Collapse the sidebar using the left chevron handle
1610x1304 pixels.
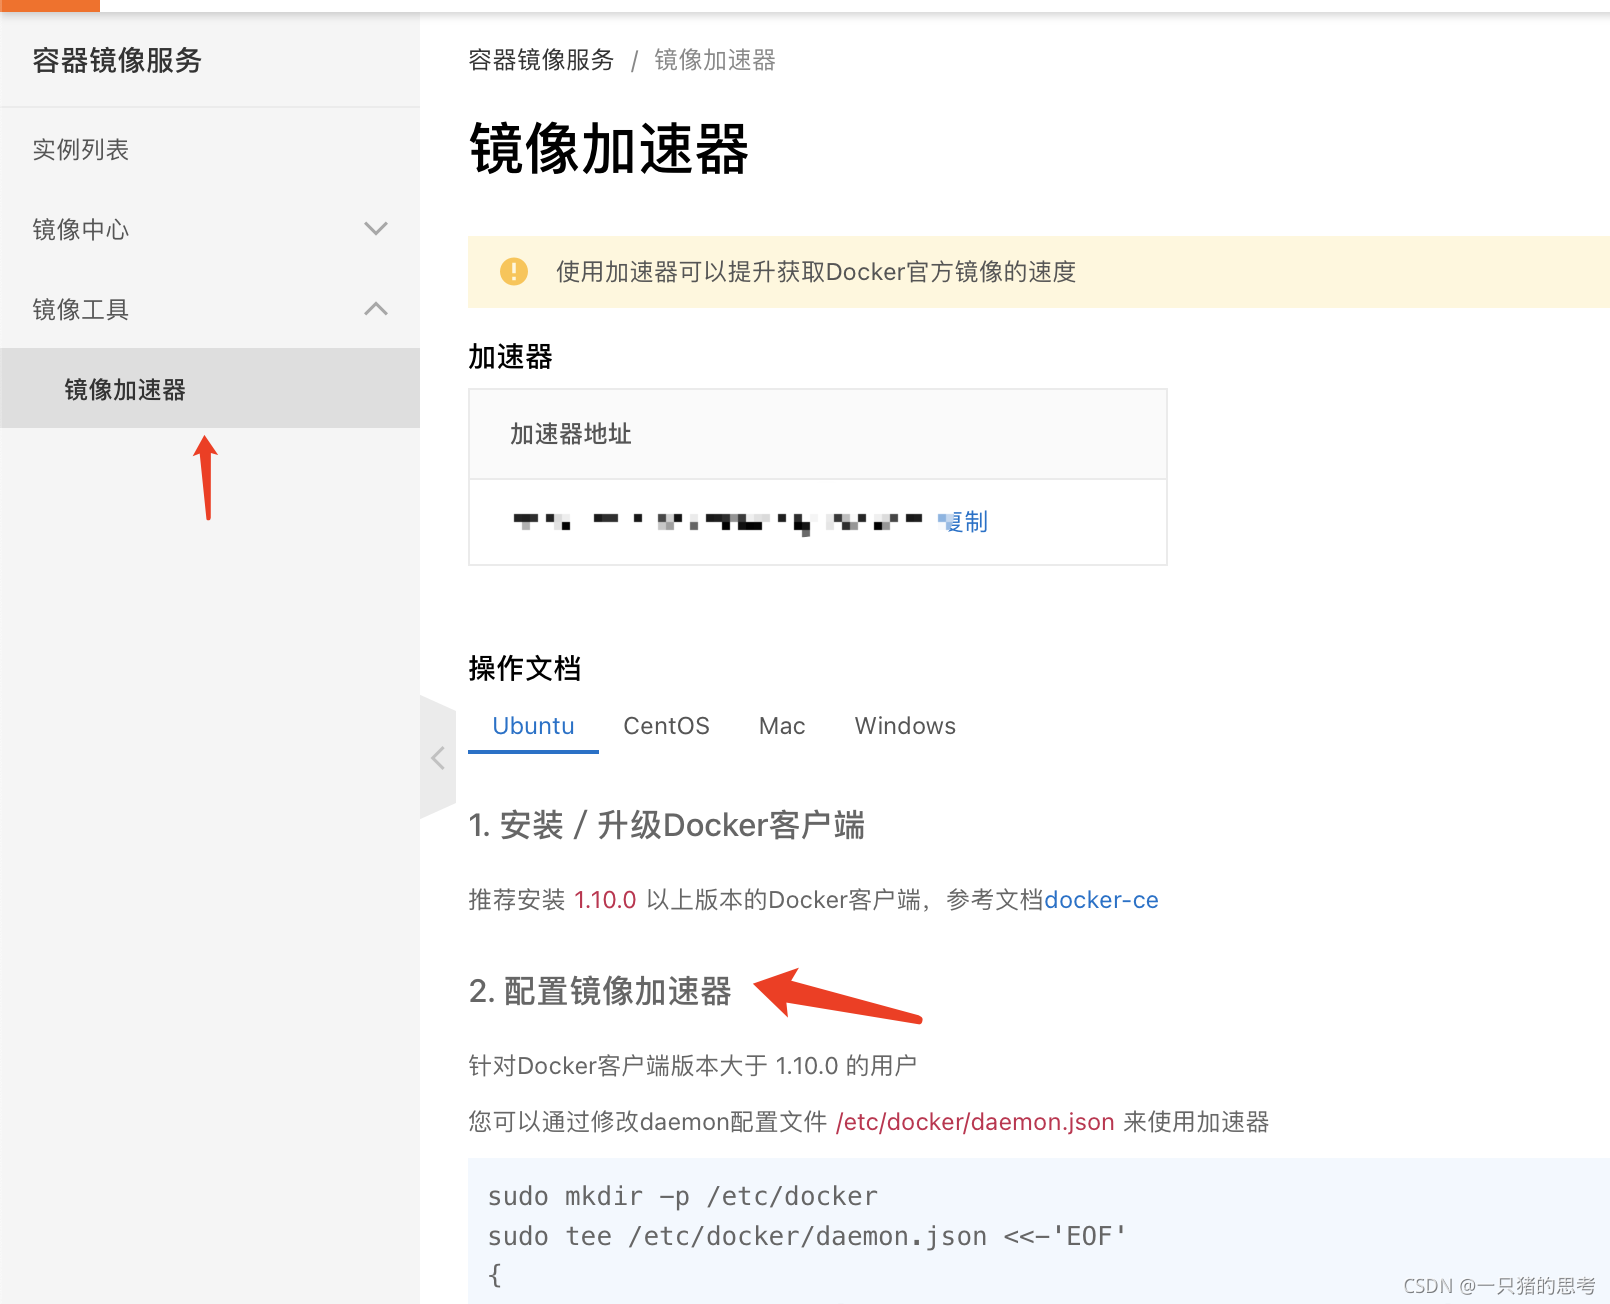[438, 757]
